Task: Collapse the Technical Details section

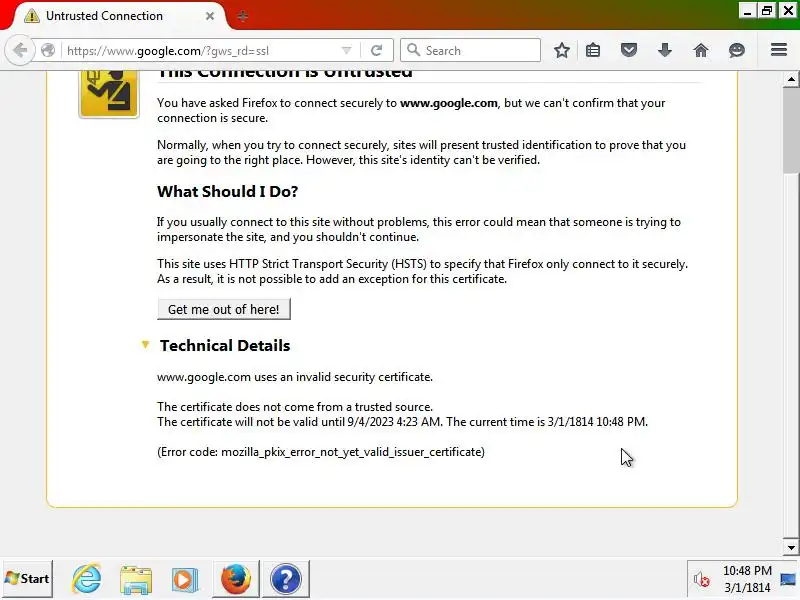Action: (145, 345)
